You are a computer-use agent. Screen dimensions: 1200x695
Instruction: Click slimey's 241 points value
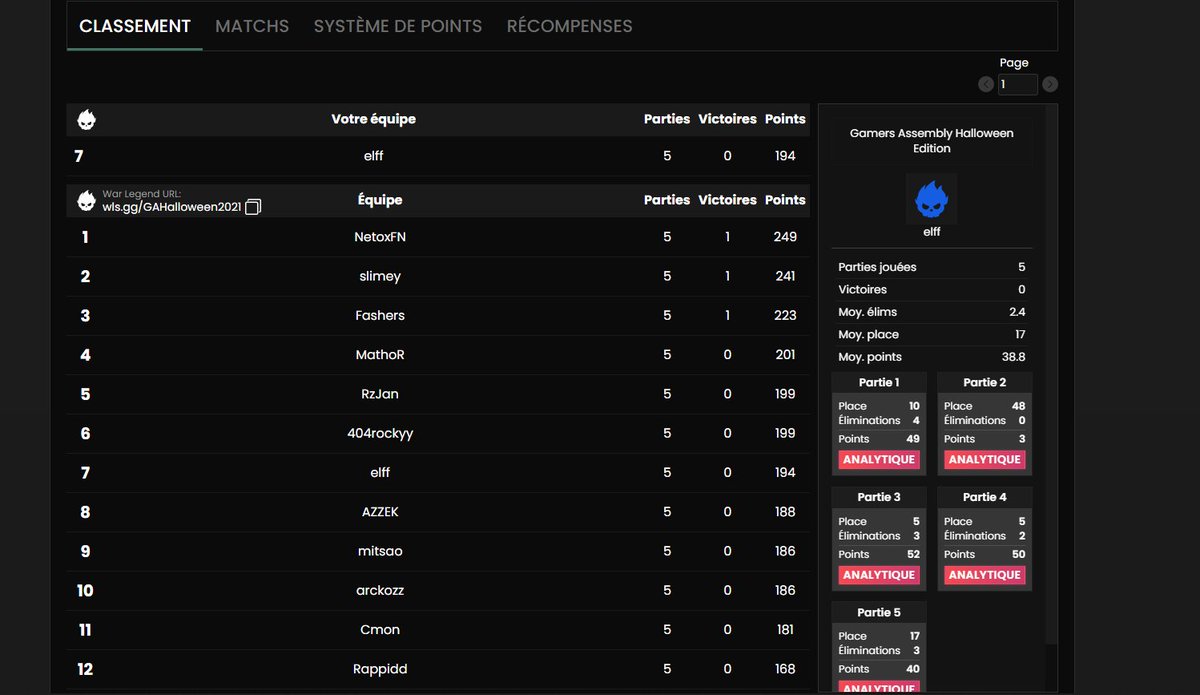(785, 276)
